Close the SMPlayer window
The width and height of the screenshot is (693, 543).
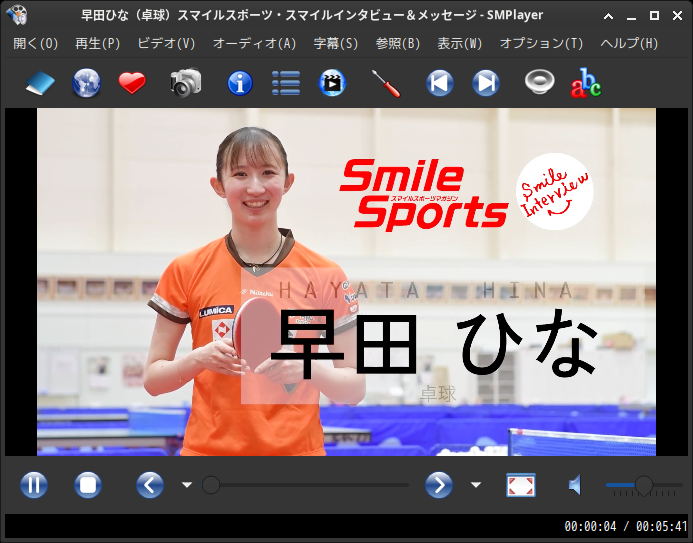pyautogui.click(x=678, y=16)
